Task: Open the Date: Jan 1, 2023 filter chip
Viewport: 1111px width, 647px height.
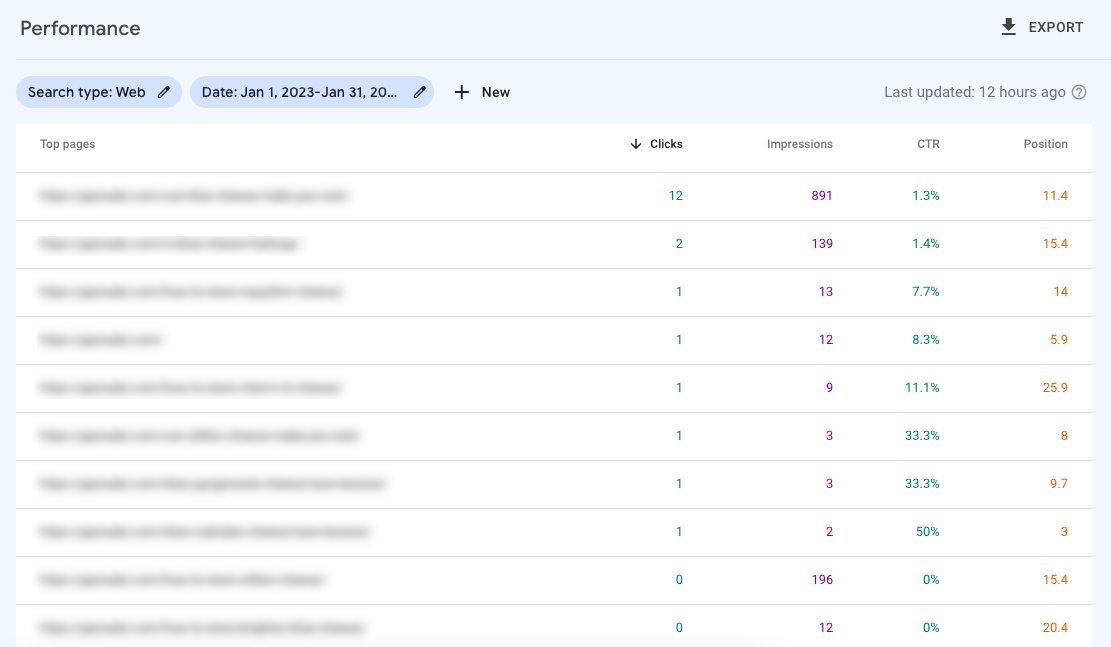Action: click(x=312, y=92)
